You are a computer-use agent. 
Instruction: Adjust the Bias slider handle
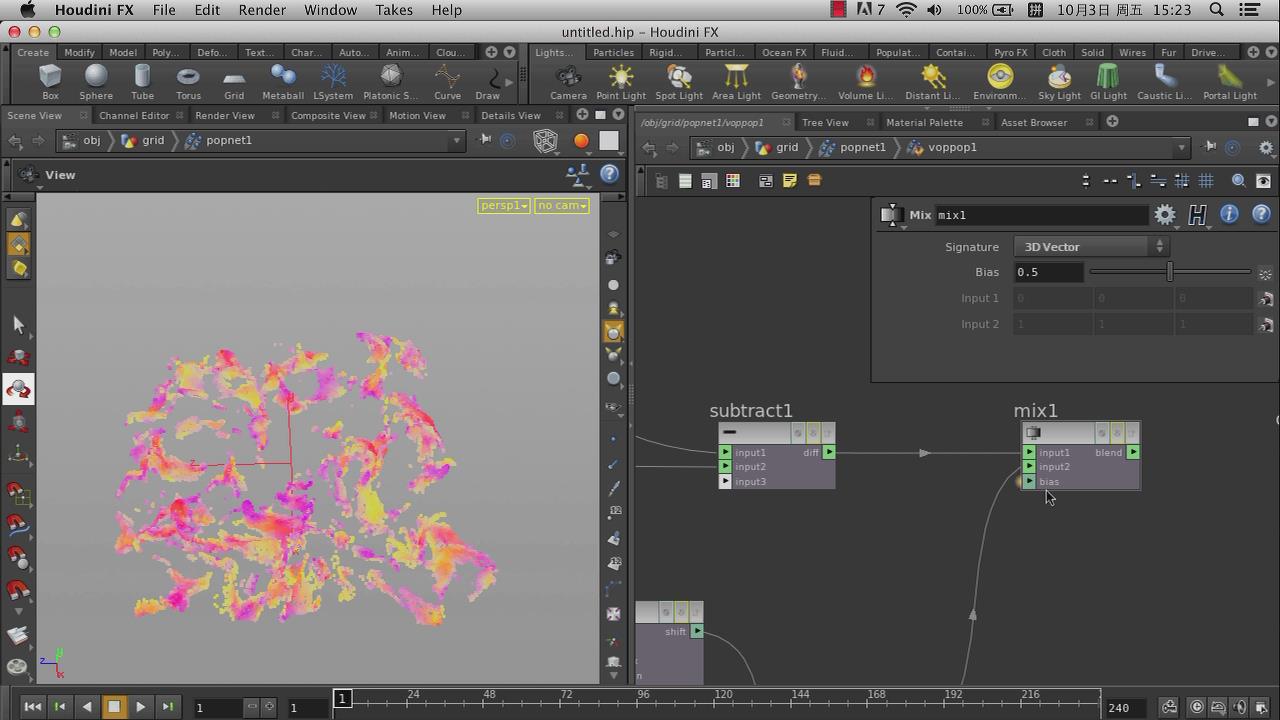1169,272
